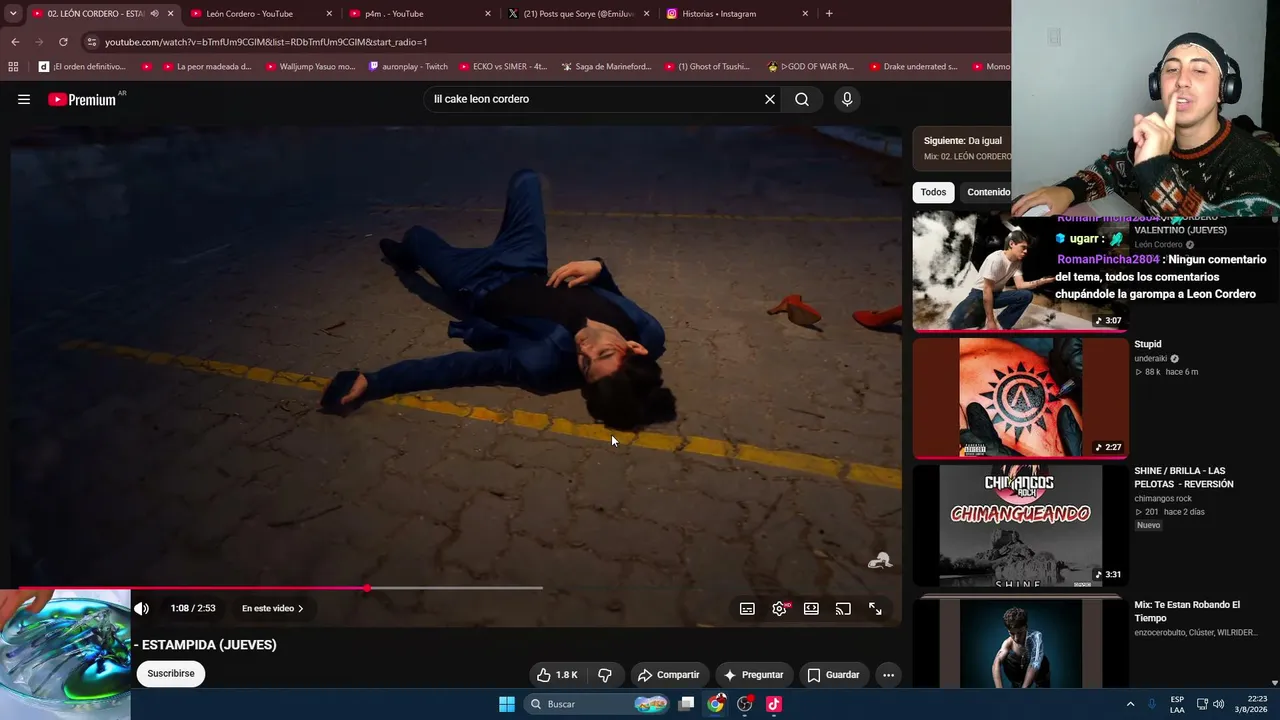Viewport: 1280px width, 720px height.
Task: Start voice search with the microphone
Action: pos(847,99)
